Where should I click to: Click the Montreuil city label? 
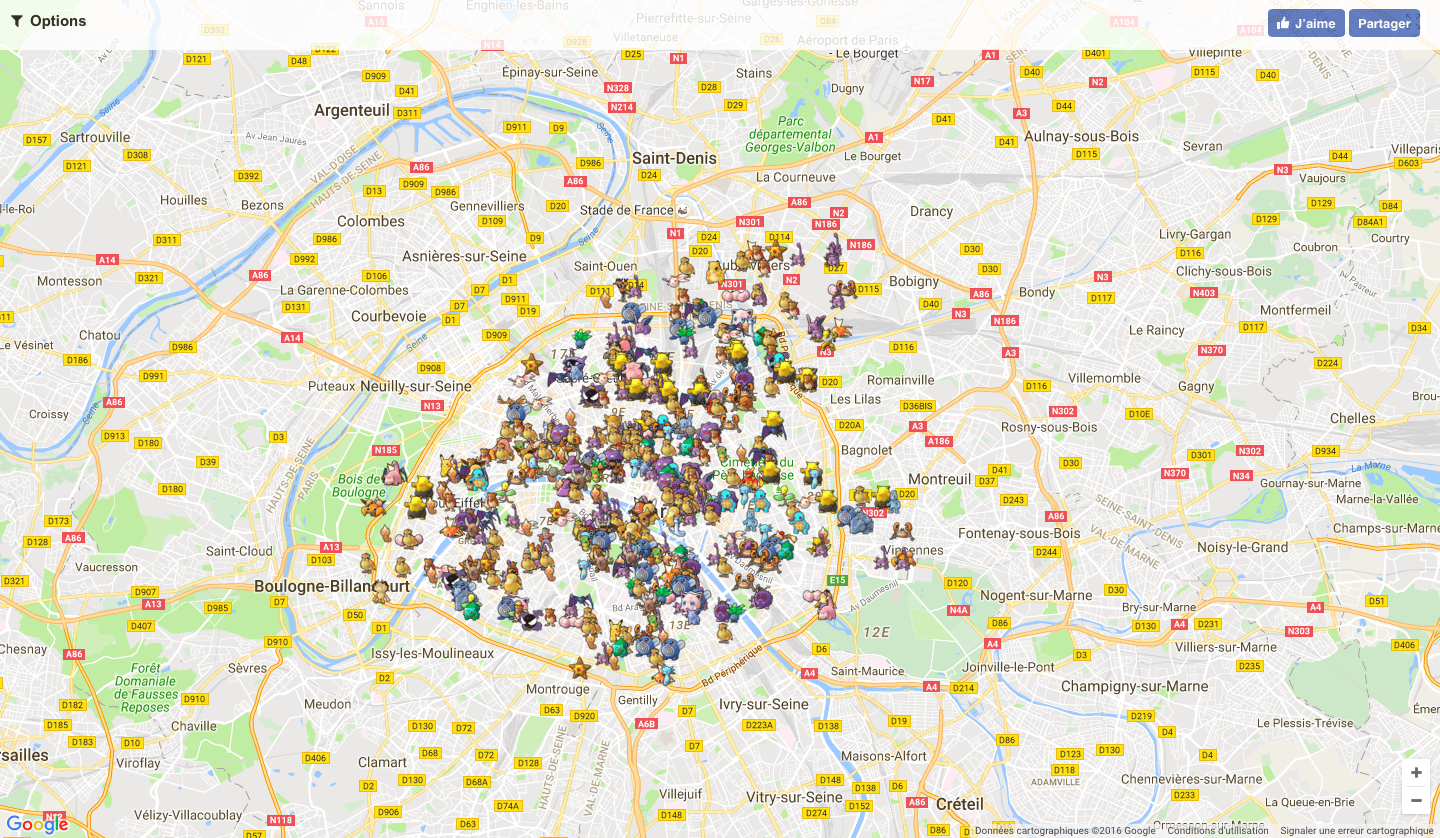coord(940,479)
